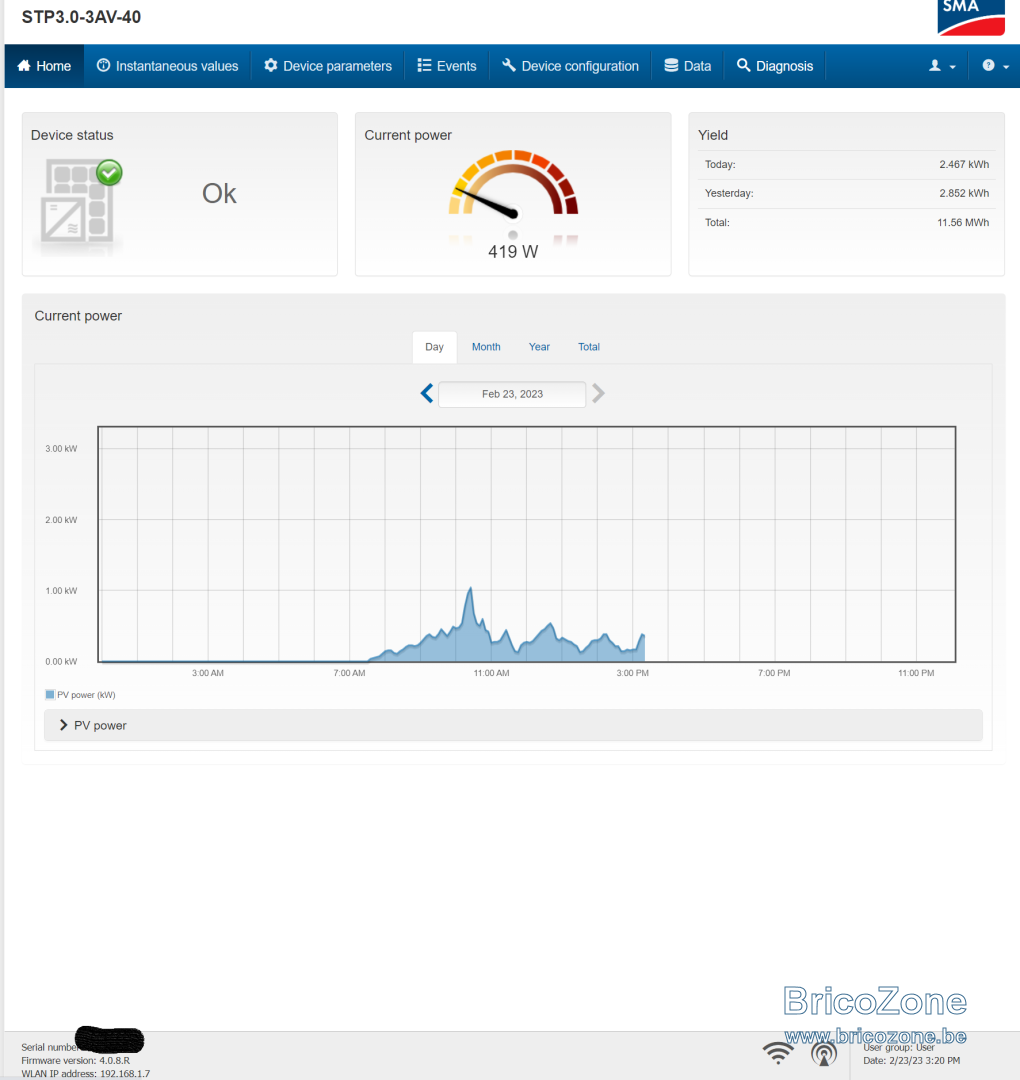Click the WLAN signal icon in the footer
The image size is (1020, 1080).
[778, 1051]
